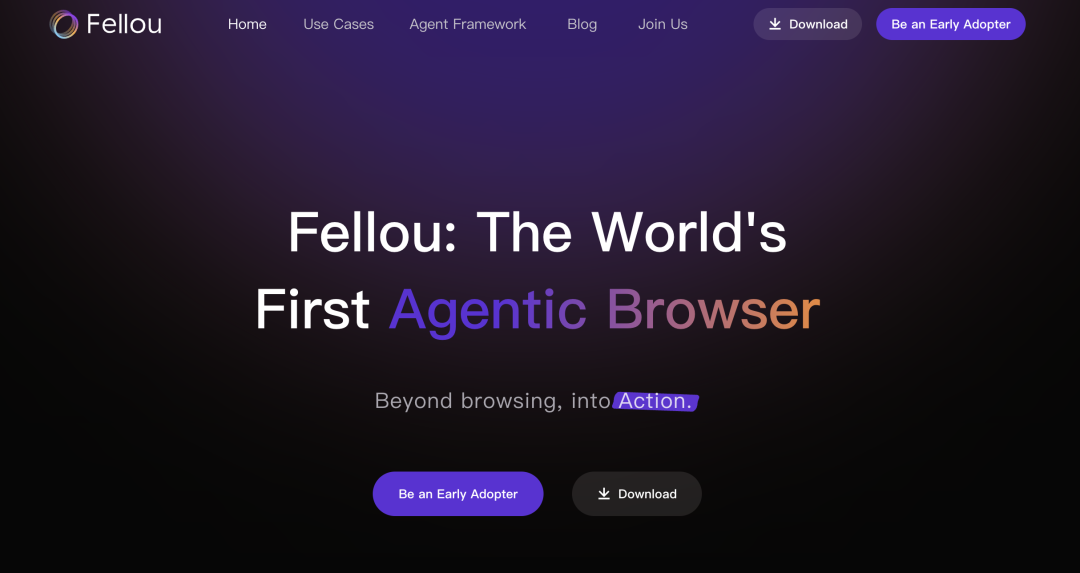This screenshot has width=1080, height=573.
Task: Go to the Home nav item
Action: click(247, 24)
